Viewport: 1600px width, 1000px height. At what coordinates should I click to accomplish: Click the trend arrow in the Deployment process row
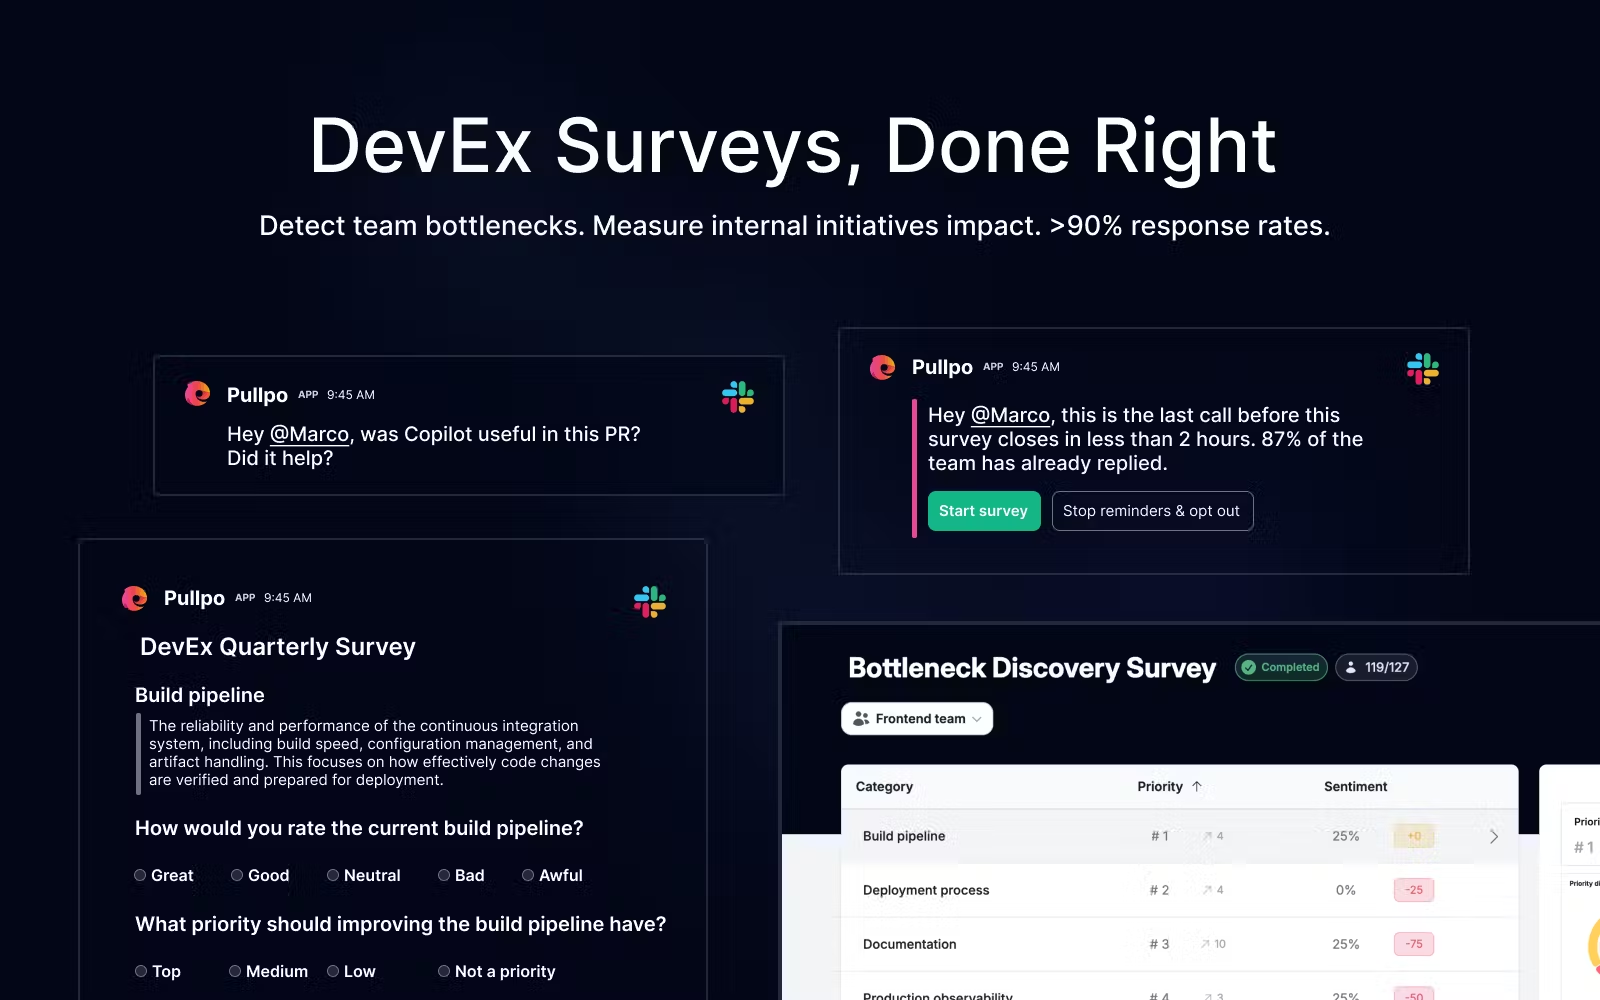1208,890
